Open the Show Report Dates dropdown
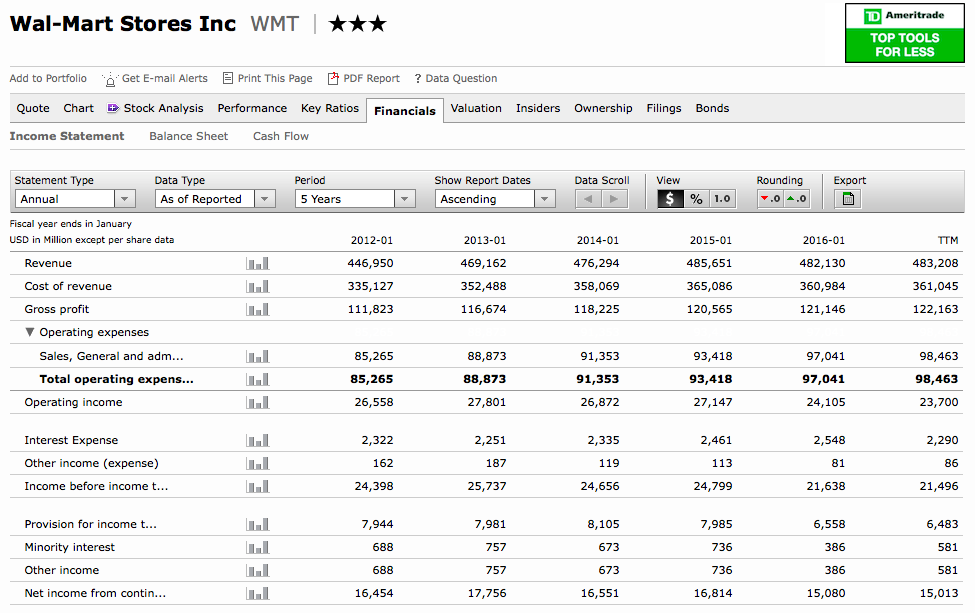Screen dimensions: 975x613 point(495,199)
